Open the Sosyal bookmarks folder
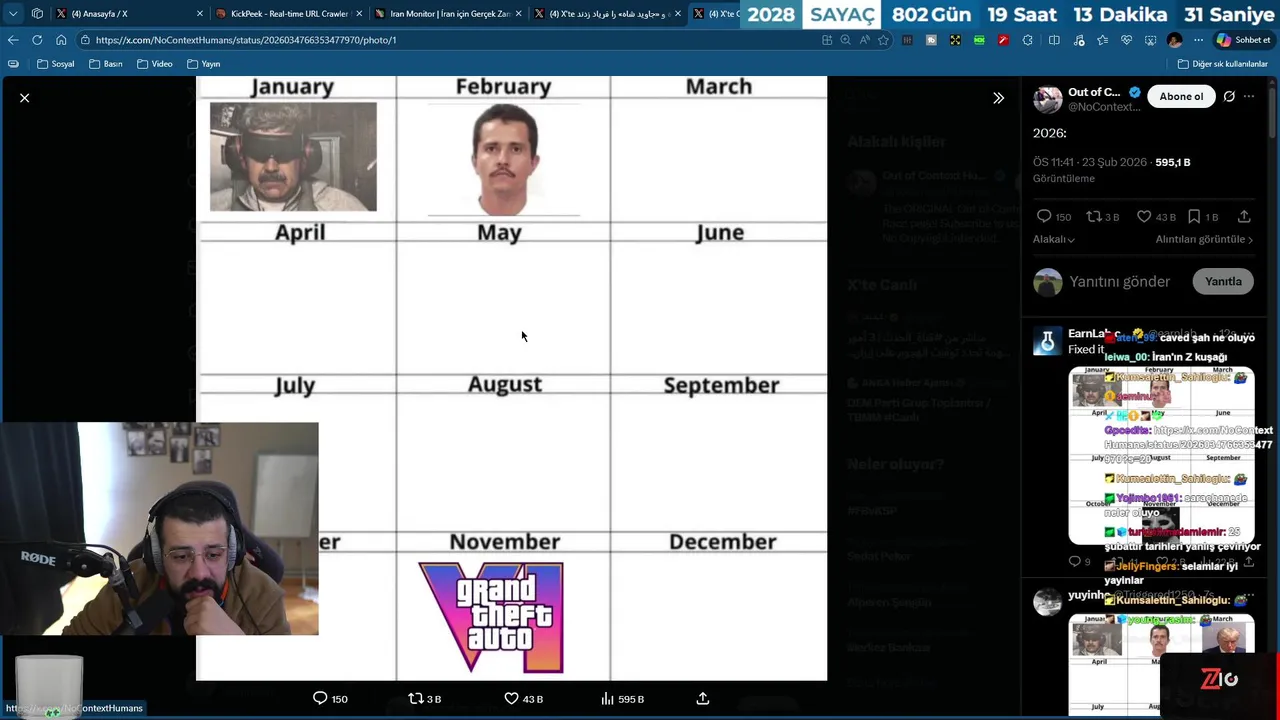The width and height of the screenshot is (1280, 720). (56, 64)
